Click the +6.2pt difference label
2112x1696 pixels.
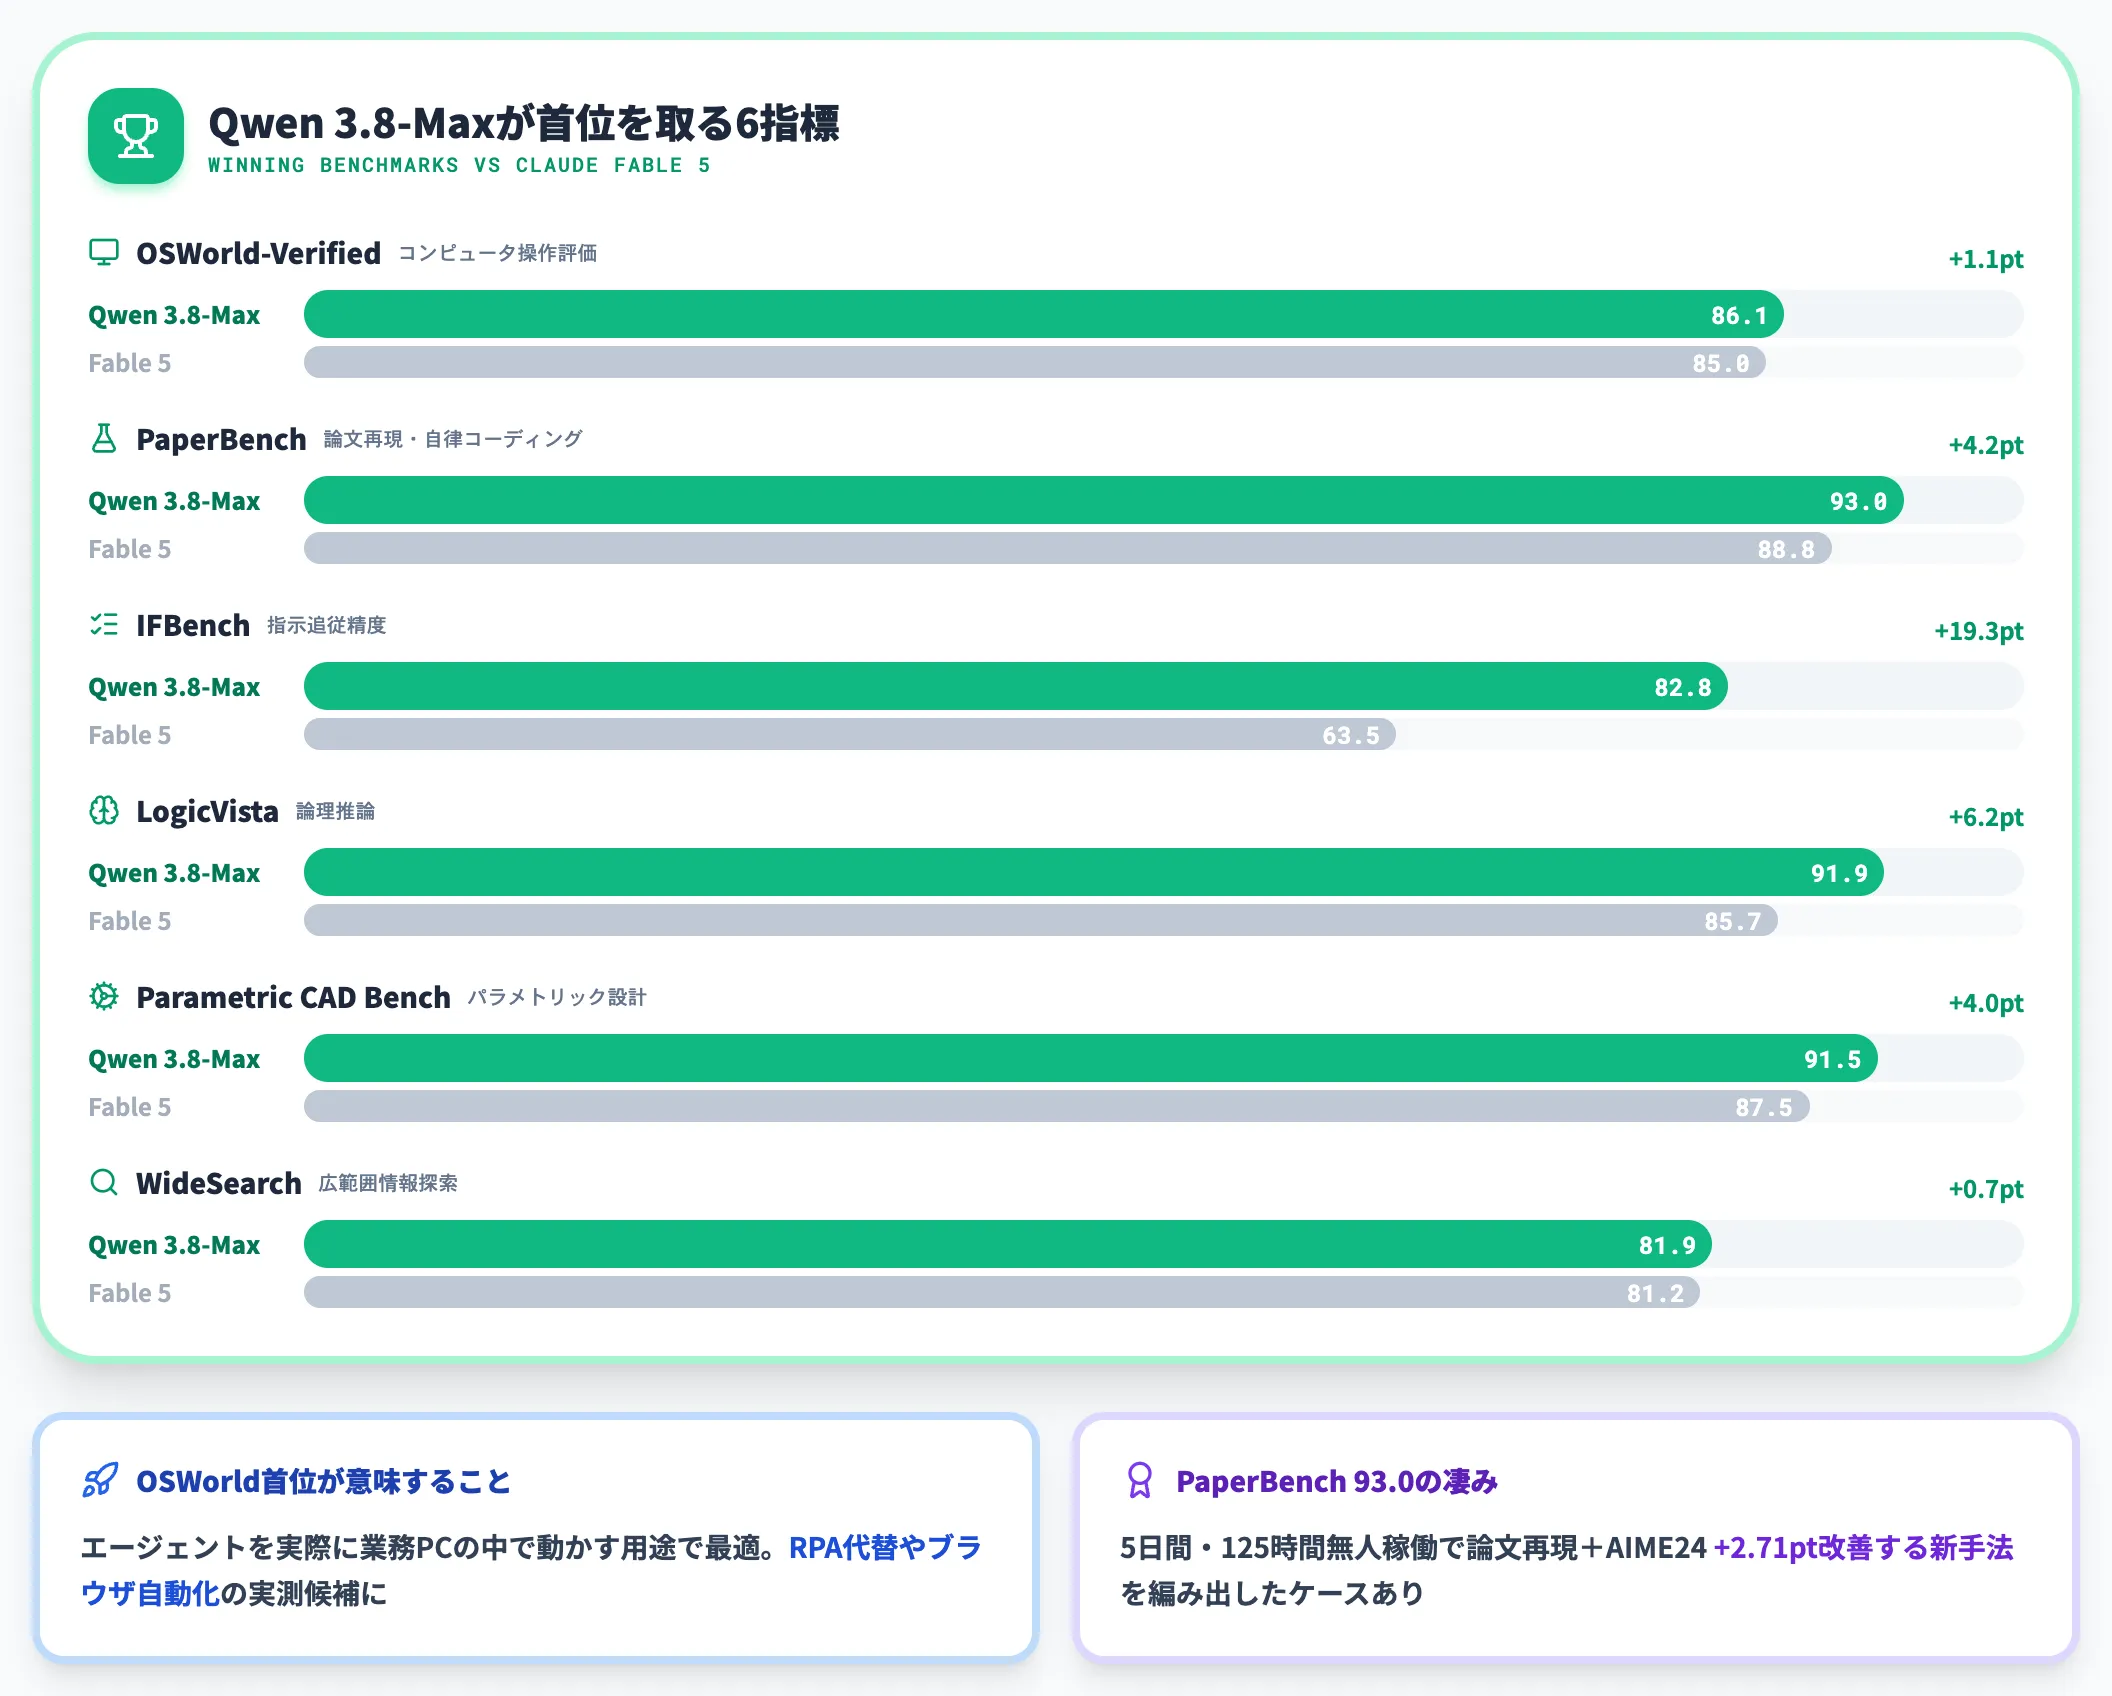(x=1985, y=817)
